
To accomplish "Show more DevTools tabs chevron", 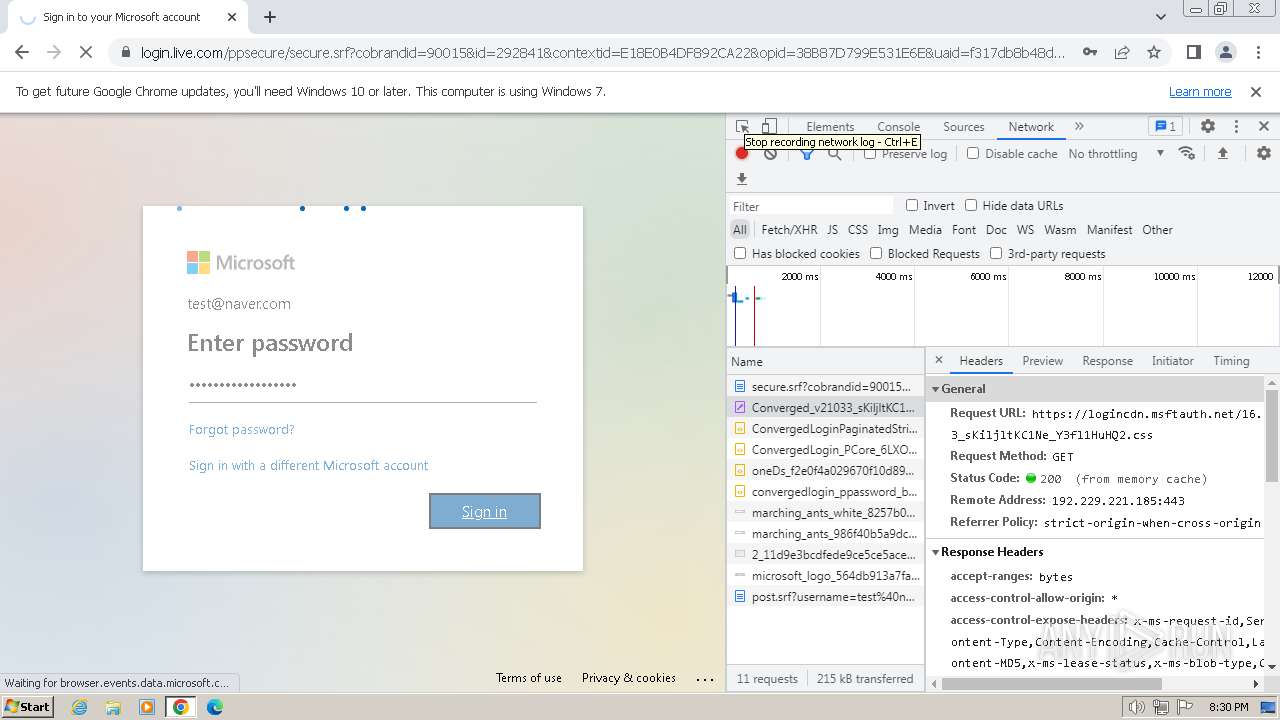I will point(1079,127).
